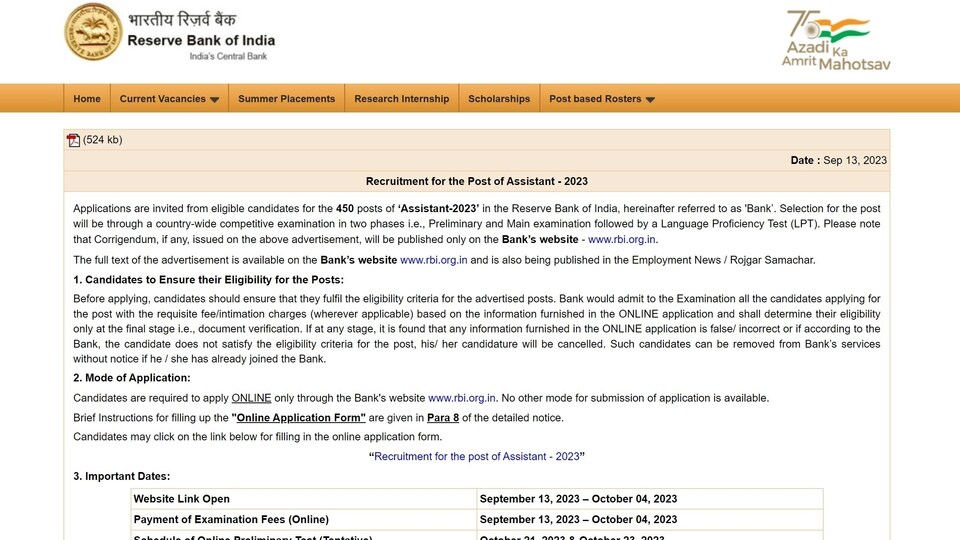Open the Research Internship menu
Image resolution: width=960 pixels, height=540 pixels.
pos(402,99)
